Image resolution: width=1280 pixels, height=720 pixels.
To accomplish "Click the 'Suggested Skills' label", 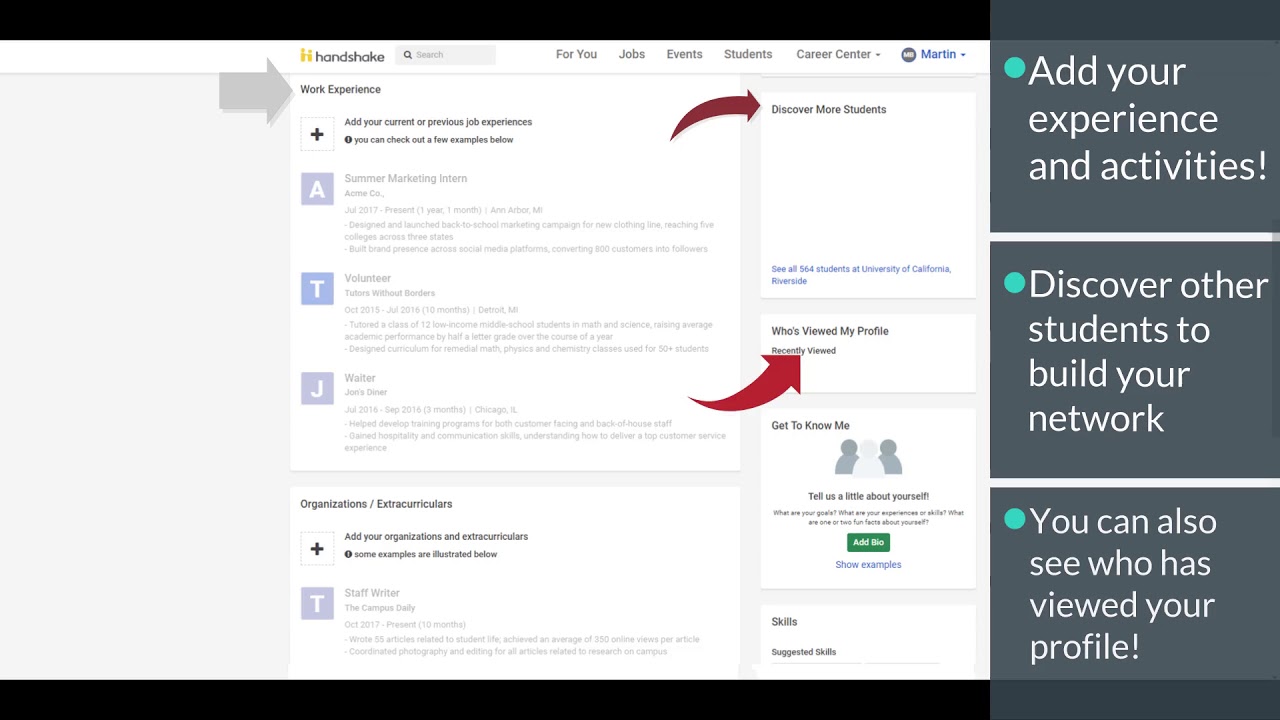I will tap(804, 652).
